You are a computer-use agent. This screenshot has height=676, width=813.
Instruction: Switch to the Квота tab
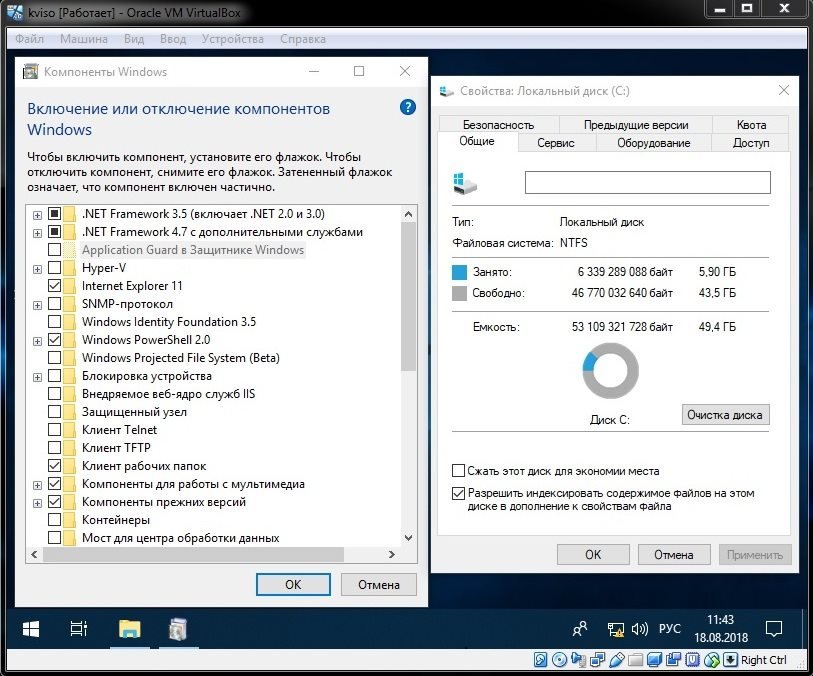(x=751, y=124)
